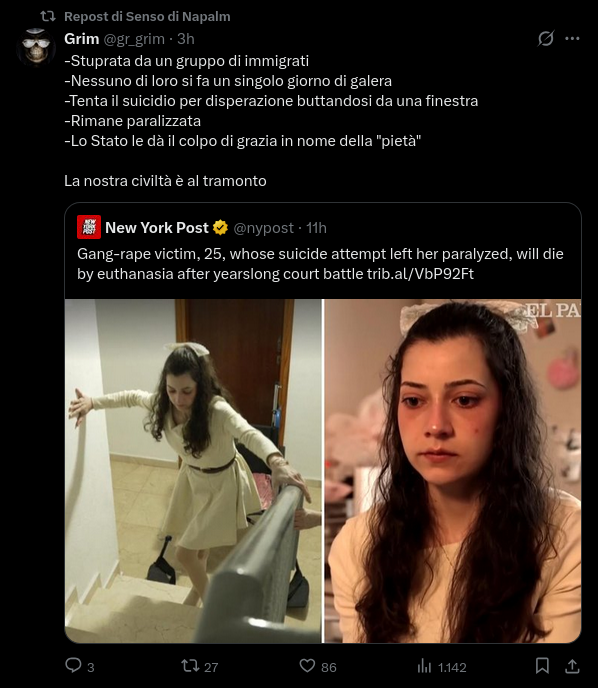Click the 3h timestamp
Viewport: 598px width, 688px height.
(186, 39)
